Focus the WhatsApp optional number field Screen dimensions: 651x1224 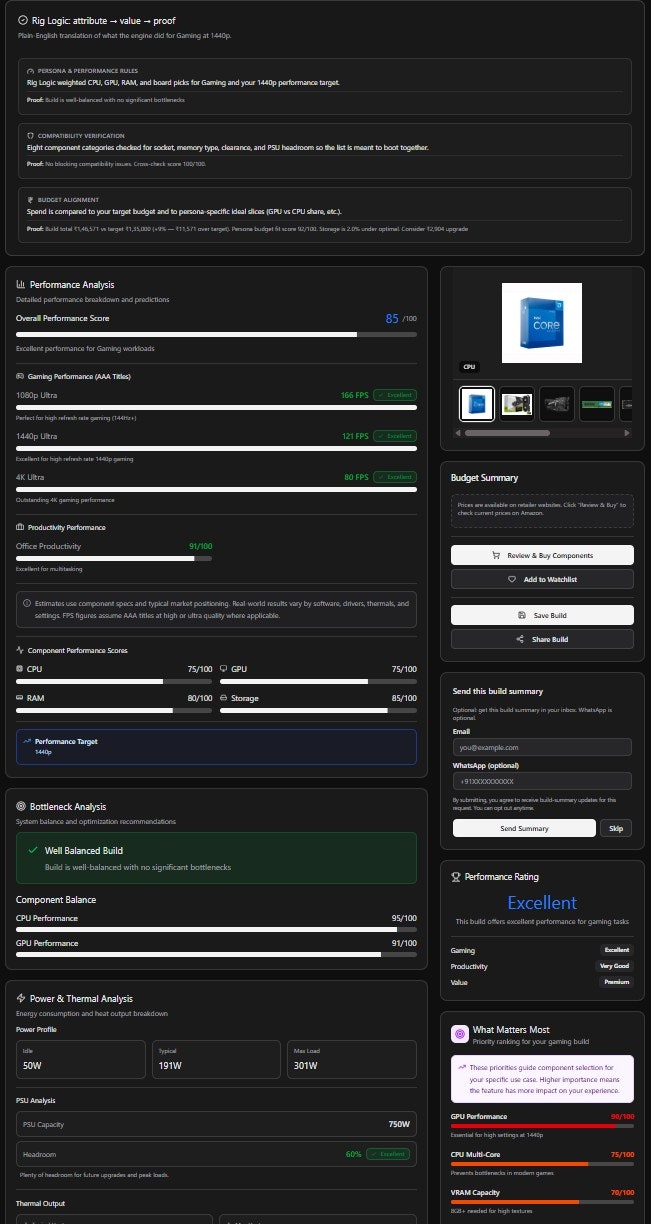click(x=542, y=781)
